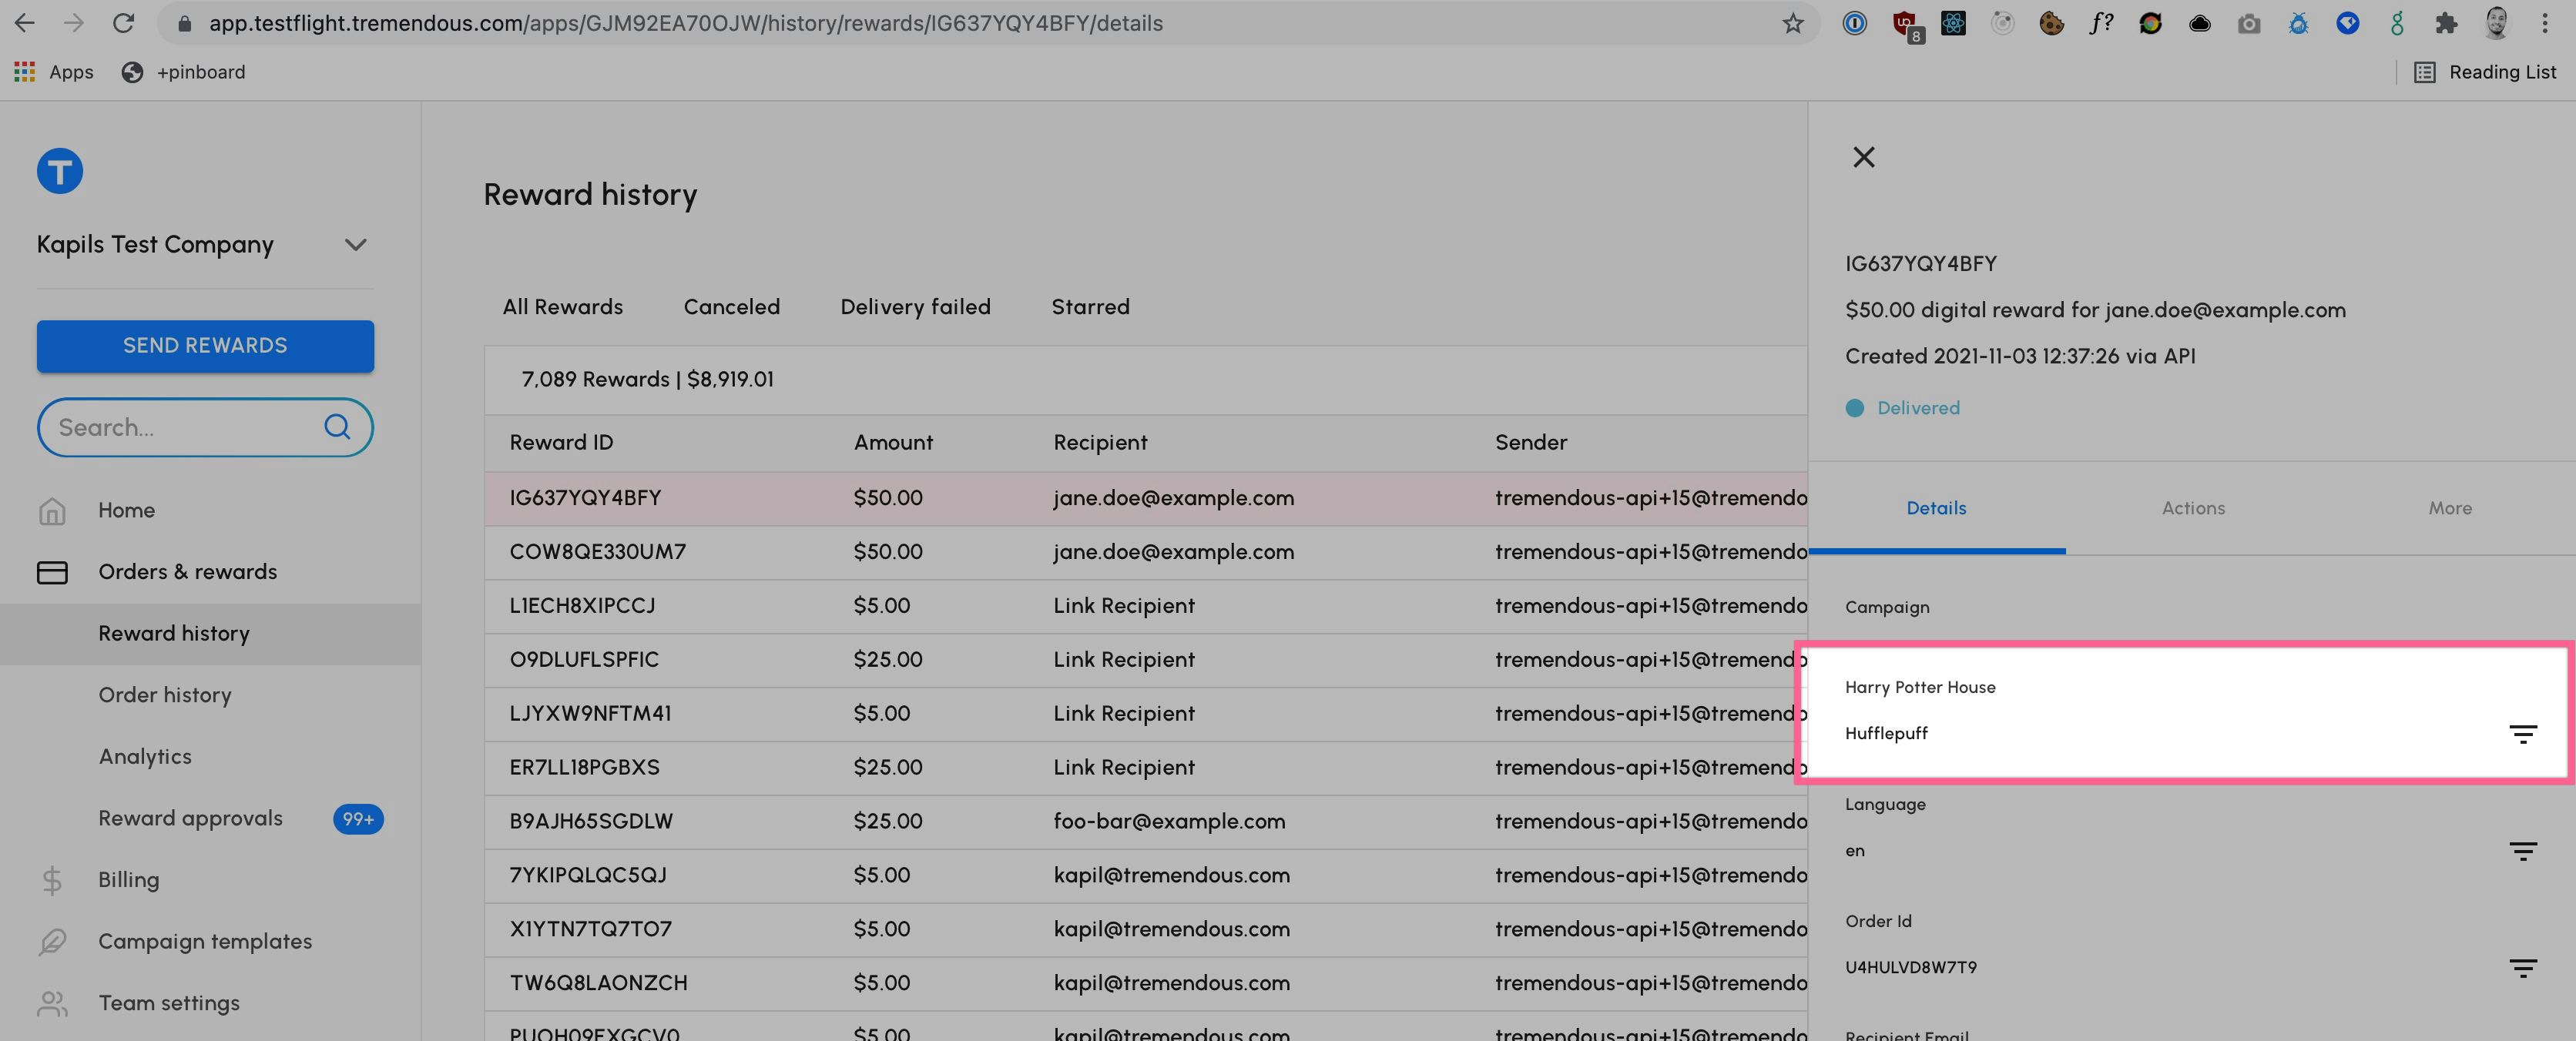2576x1041 pixels.
Task: Open the Chrome extensions puzzle icon
Action: click(2446, 23)
